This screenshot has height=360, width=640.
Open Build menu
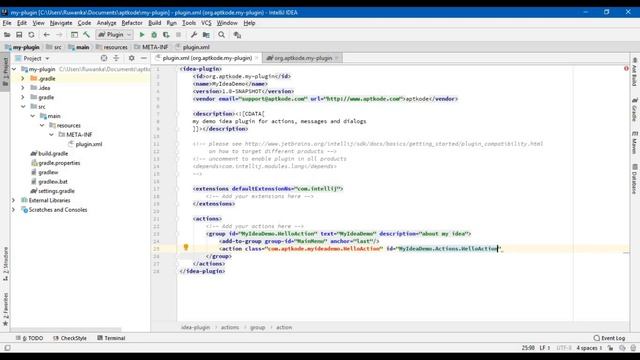[155, 23]
